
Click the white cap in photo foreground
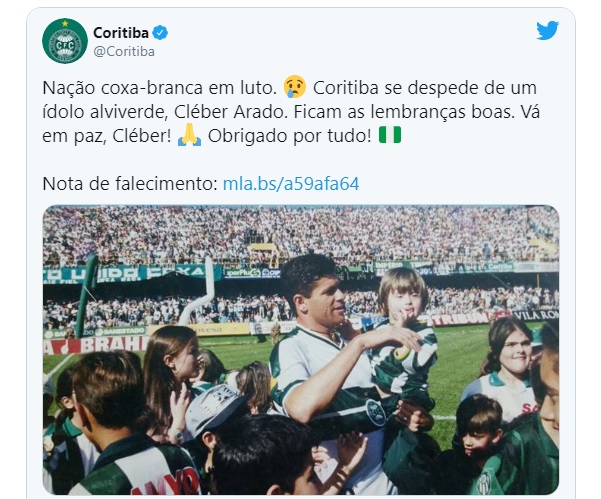coord(215,410)
